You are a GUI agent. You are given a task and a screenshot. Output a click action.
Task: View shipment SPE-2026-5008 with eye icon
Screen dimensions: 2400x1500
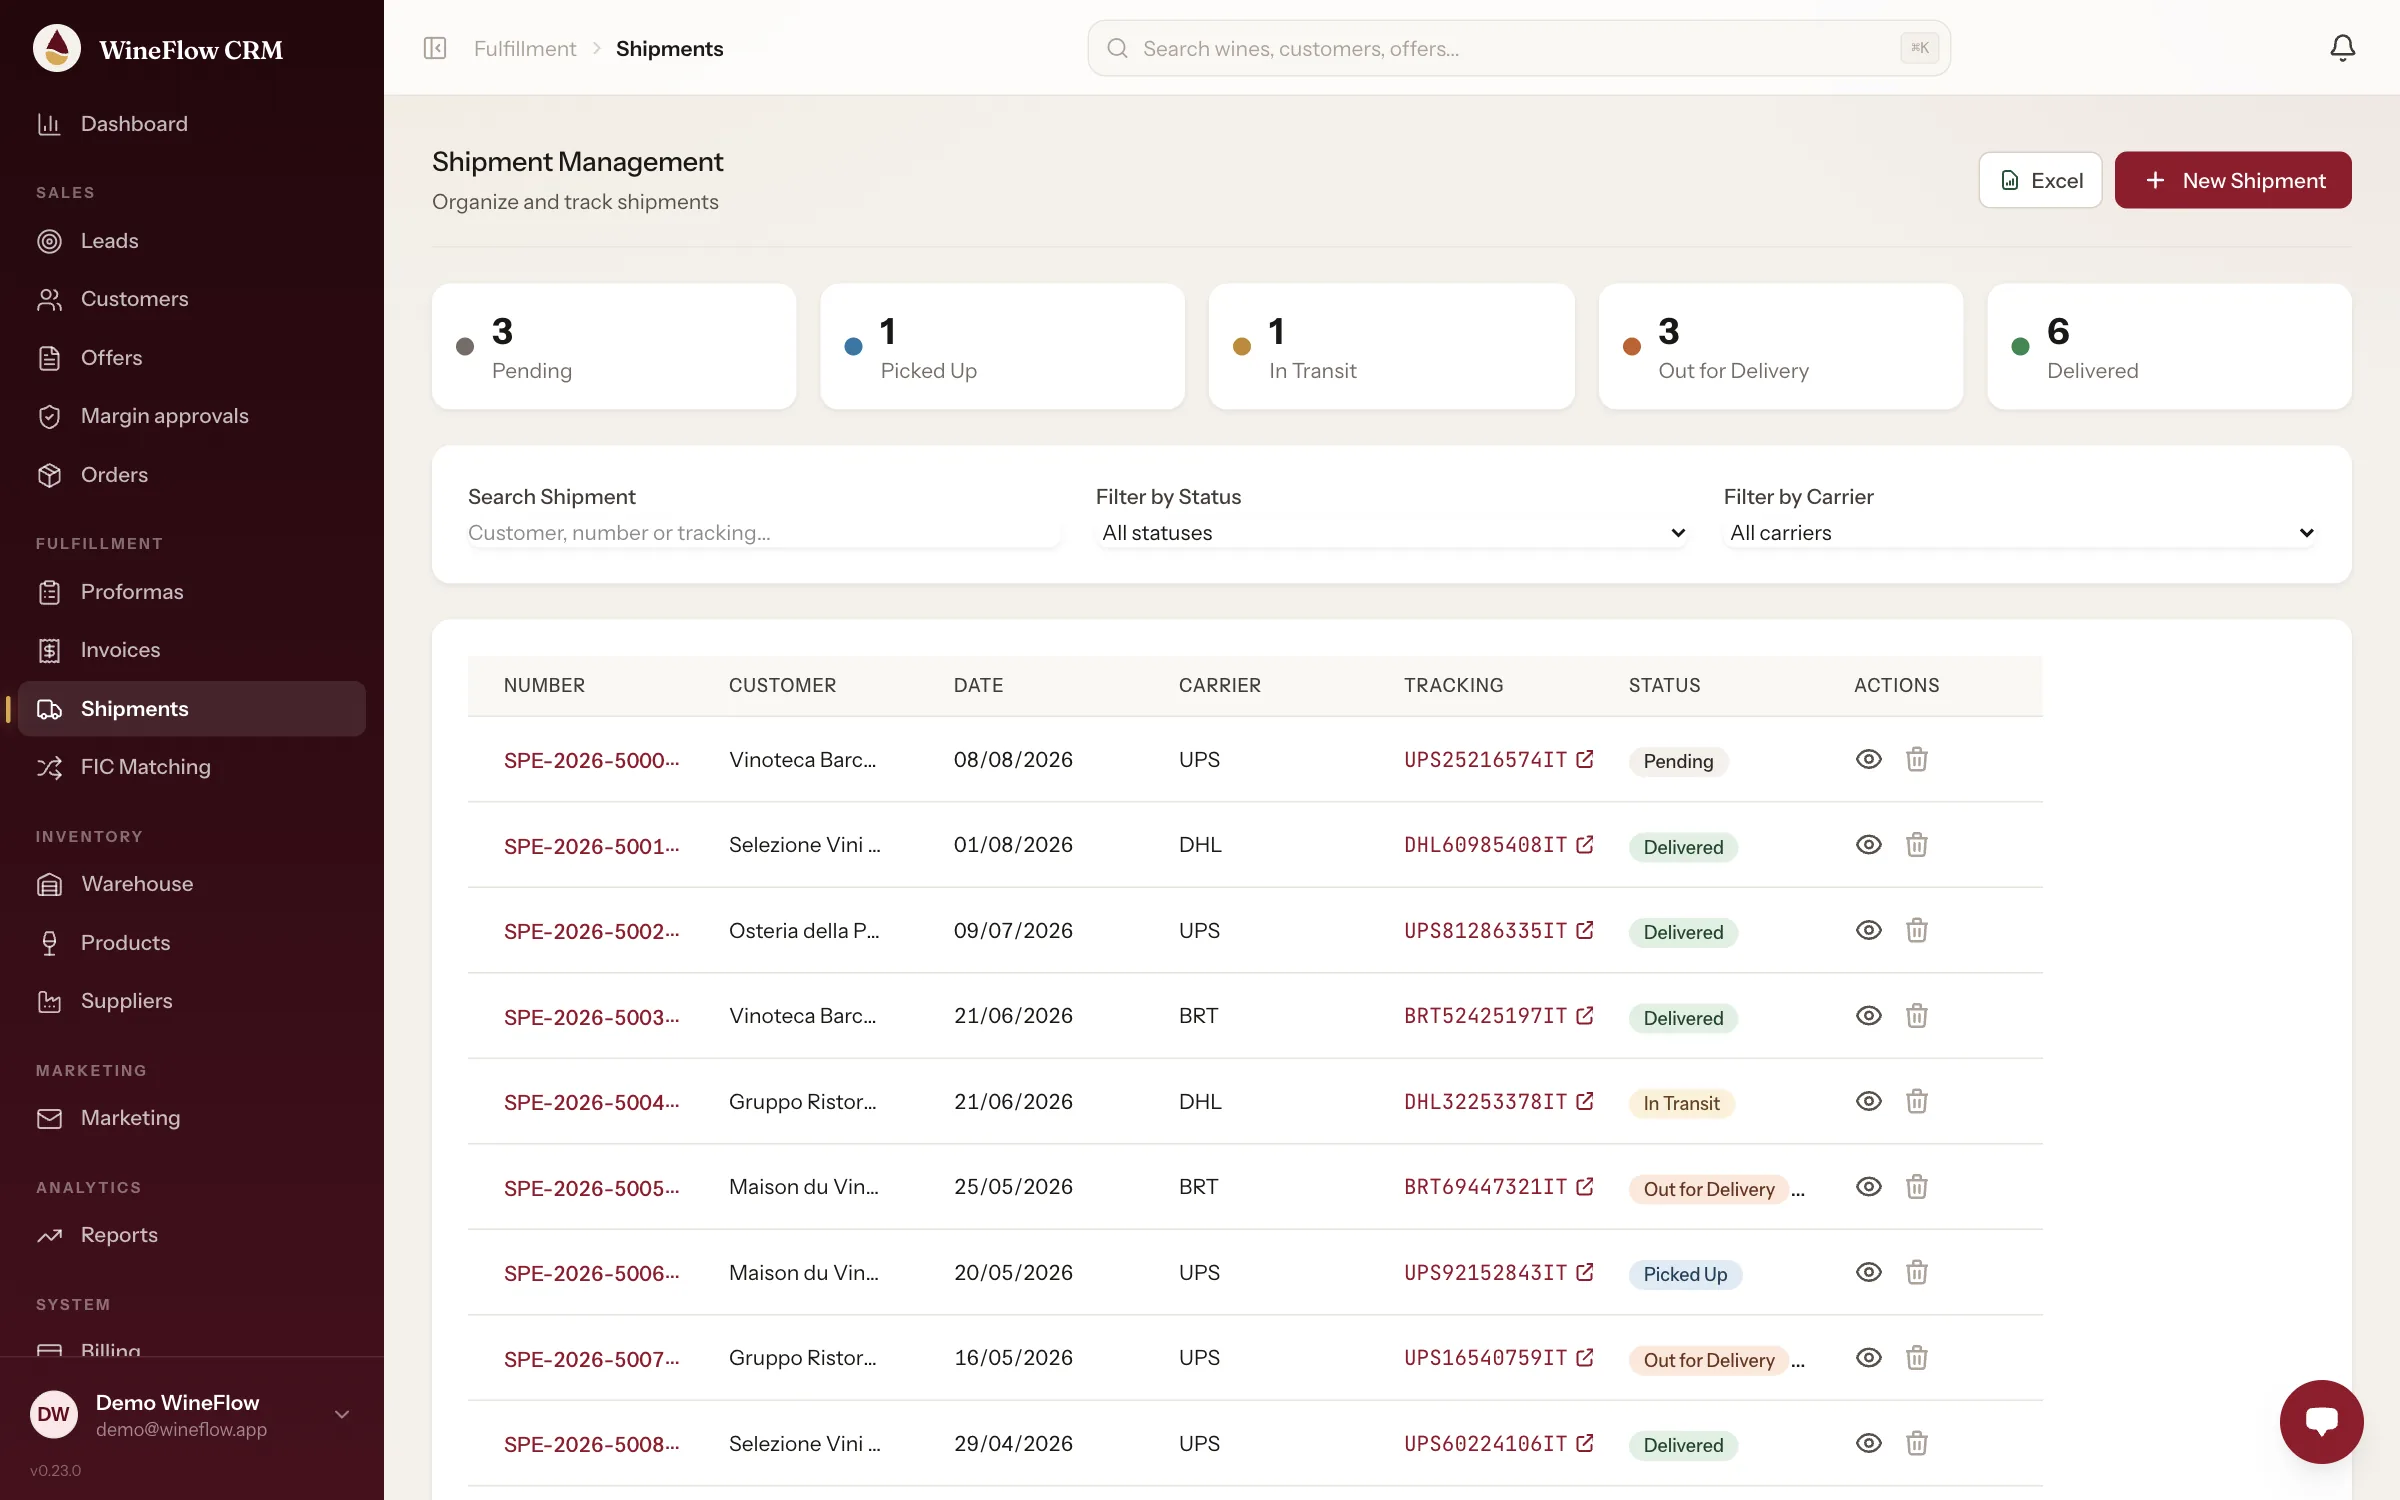(x=1868, y=1443)
